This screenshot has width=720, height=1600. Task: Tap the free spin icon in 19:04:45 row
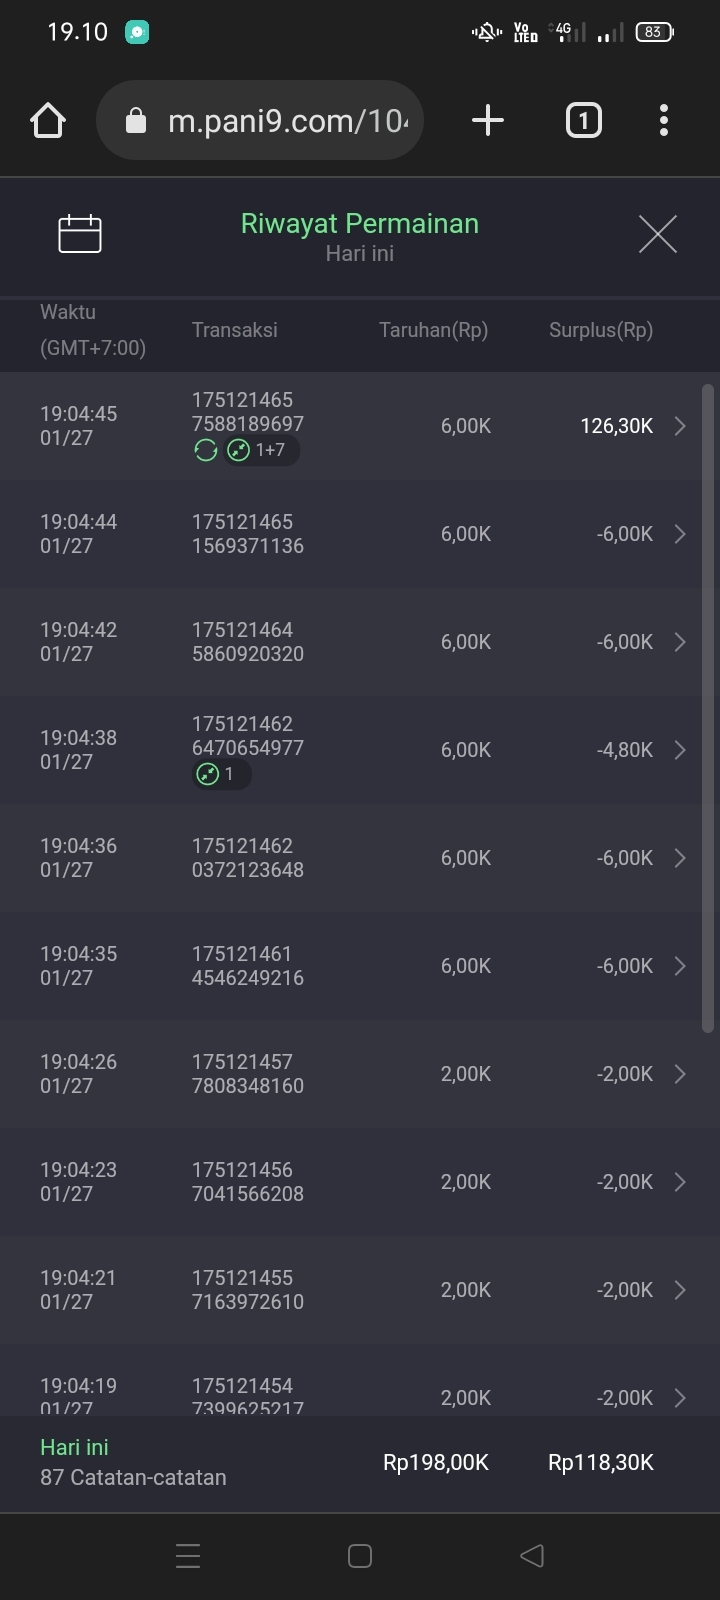point(206,451)
